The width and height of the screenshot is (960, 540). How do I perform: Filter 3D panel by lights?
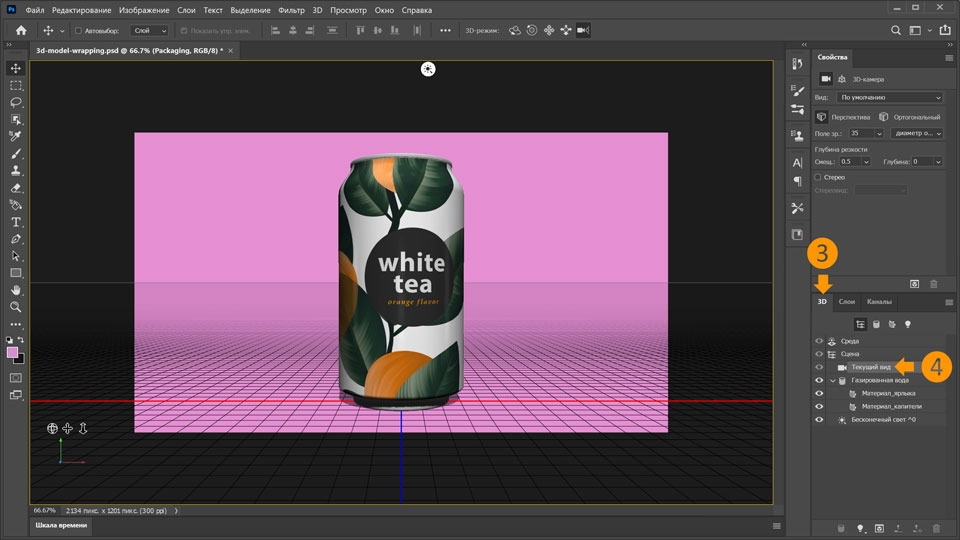908,324
